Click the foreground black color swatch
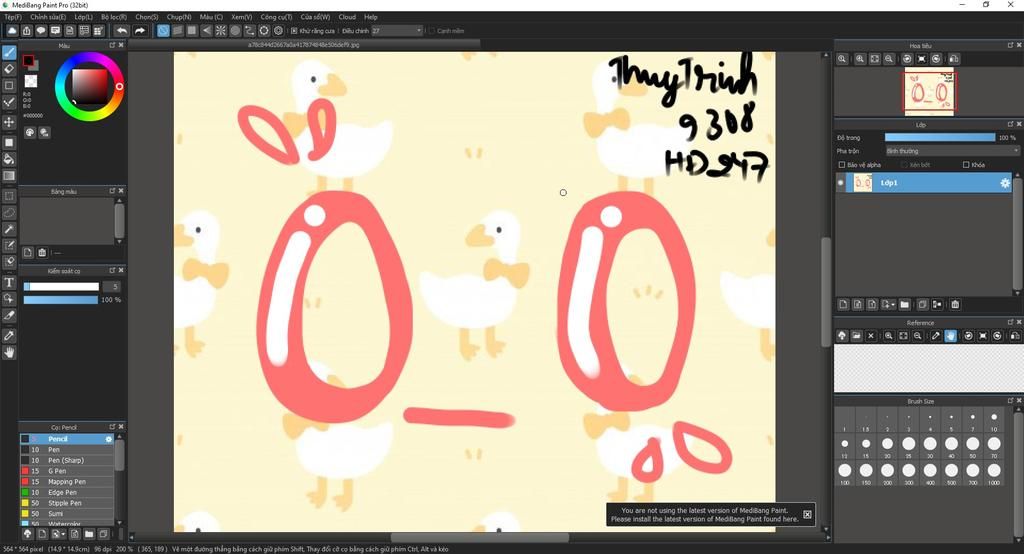Screen dimensions: 1024x554 (x=28, y=61)
